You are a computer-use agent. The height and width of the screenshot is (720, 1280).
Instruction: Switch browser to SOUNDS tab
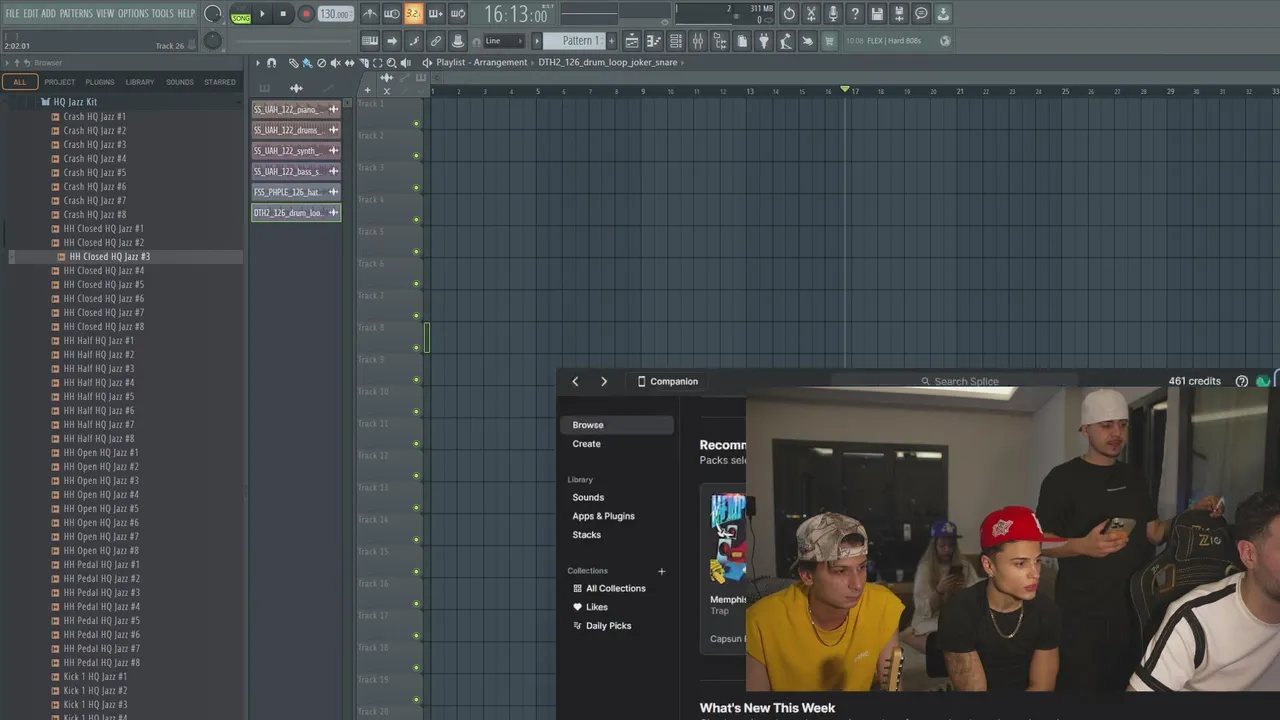click(180, 82)
